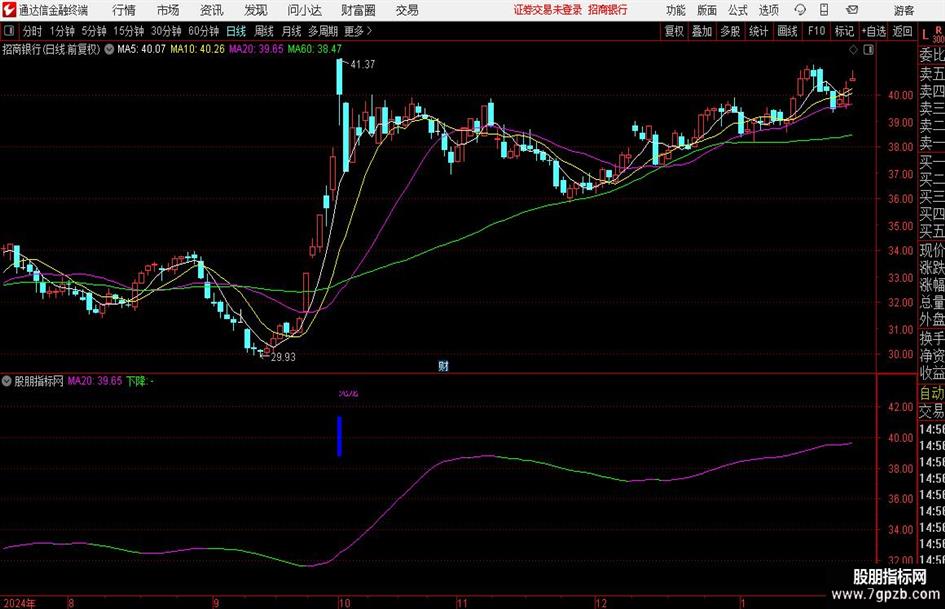Open the 财富圈 menu
This screenshot has height=609, width=945.
click(x=358, y=10)
